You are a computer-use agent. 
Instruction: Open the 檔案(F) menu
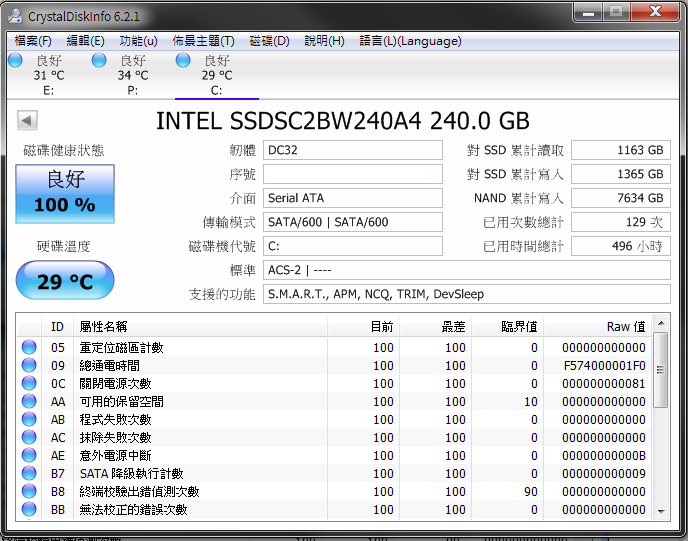pyautogui.click(x=33, y=41)
